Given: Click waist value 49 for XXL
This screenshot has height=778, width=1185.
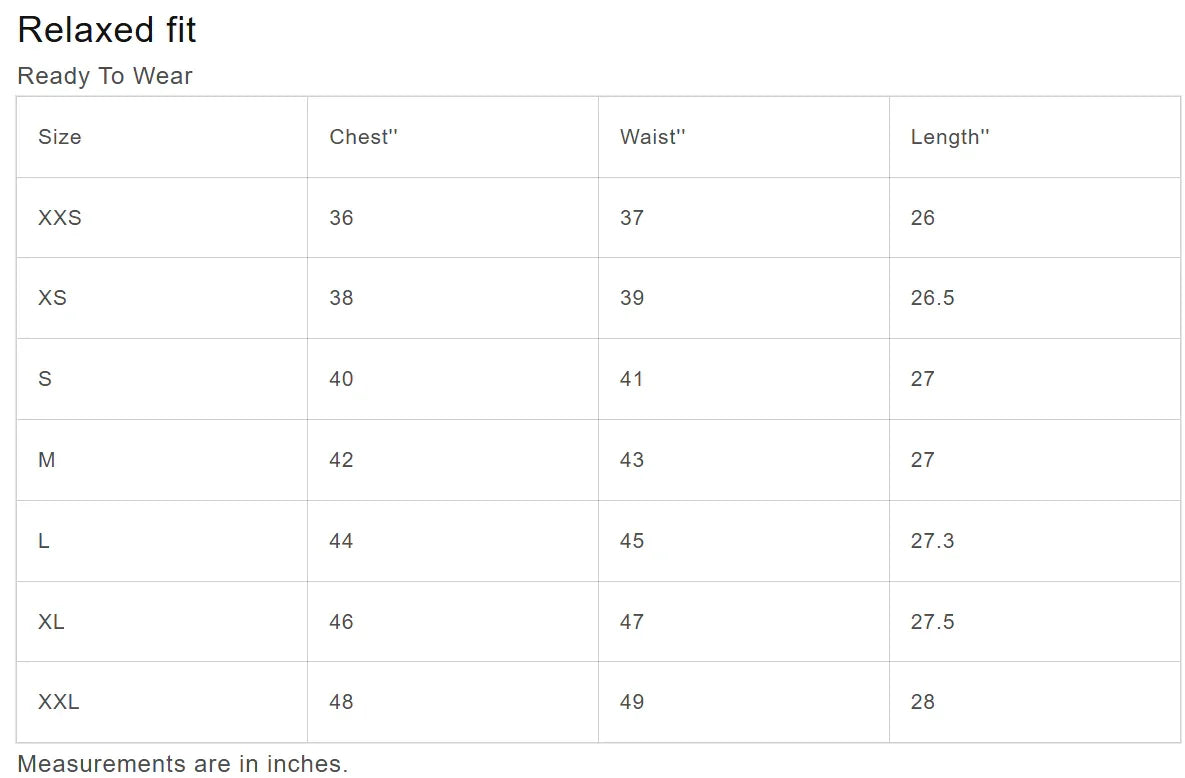Looking at the screenshot, I should click(632, 702).
